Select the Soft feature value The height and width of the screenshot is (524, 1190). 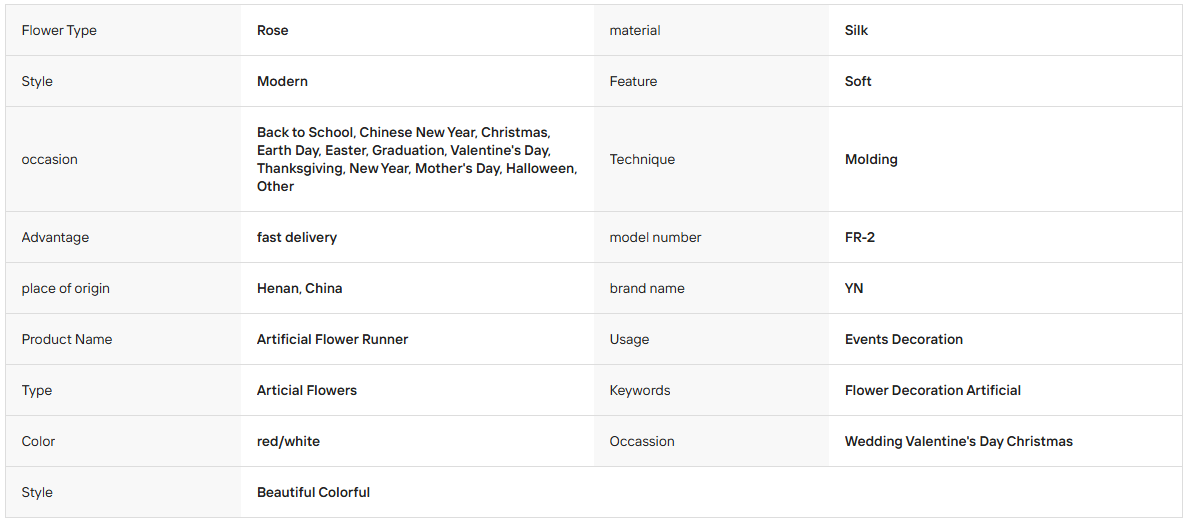coord(858,81)
